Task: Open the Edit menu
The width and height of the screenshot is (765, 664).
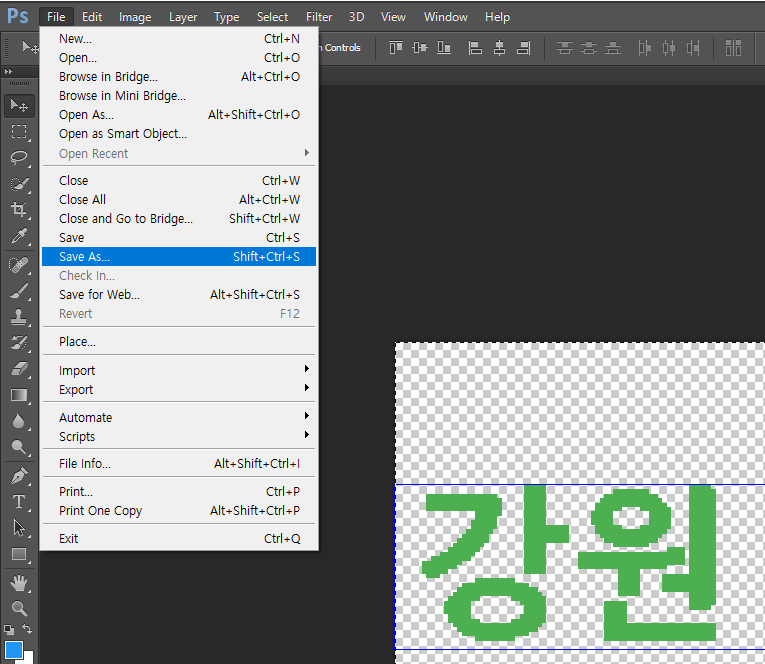Action: tap(92, 17)
